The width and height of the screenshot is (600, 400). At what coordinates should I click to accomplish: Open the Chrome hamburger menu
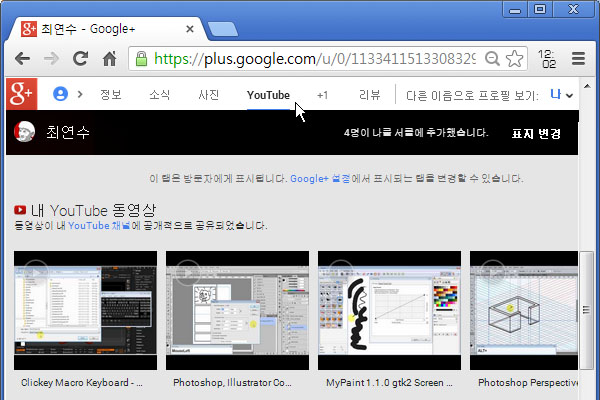pyautogui.click(x=578, y=59)
